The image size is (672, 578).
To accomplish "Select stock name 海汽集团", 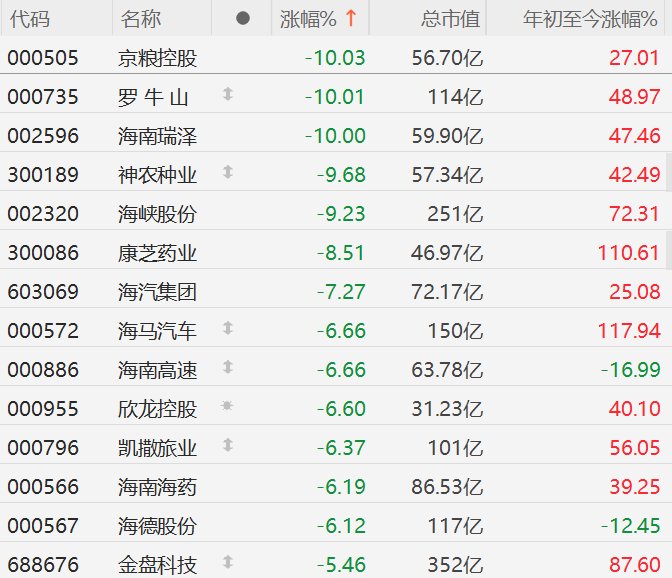I will pyautogui.click(x=157, y=292).
